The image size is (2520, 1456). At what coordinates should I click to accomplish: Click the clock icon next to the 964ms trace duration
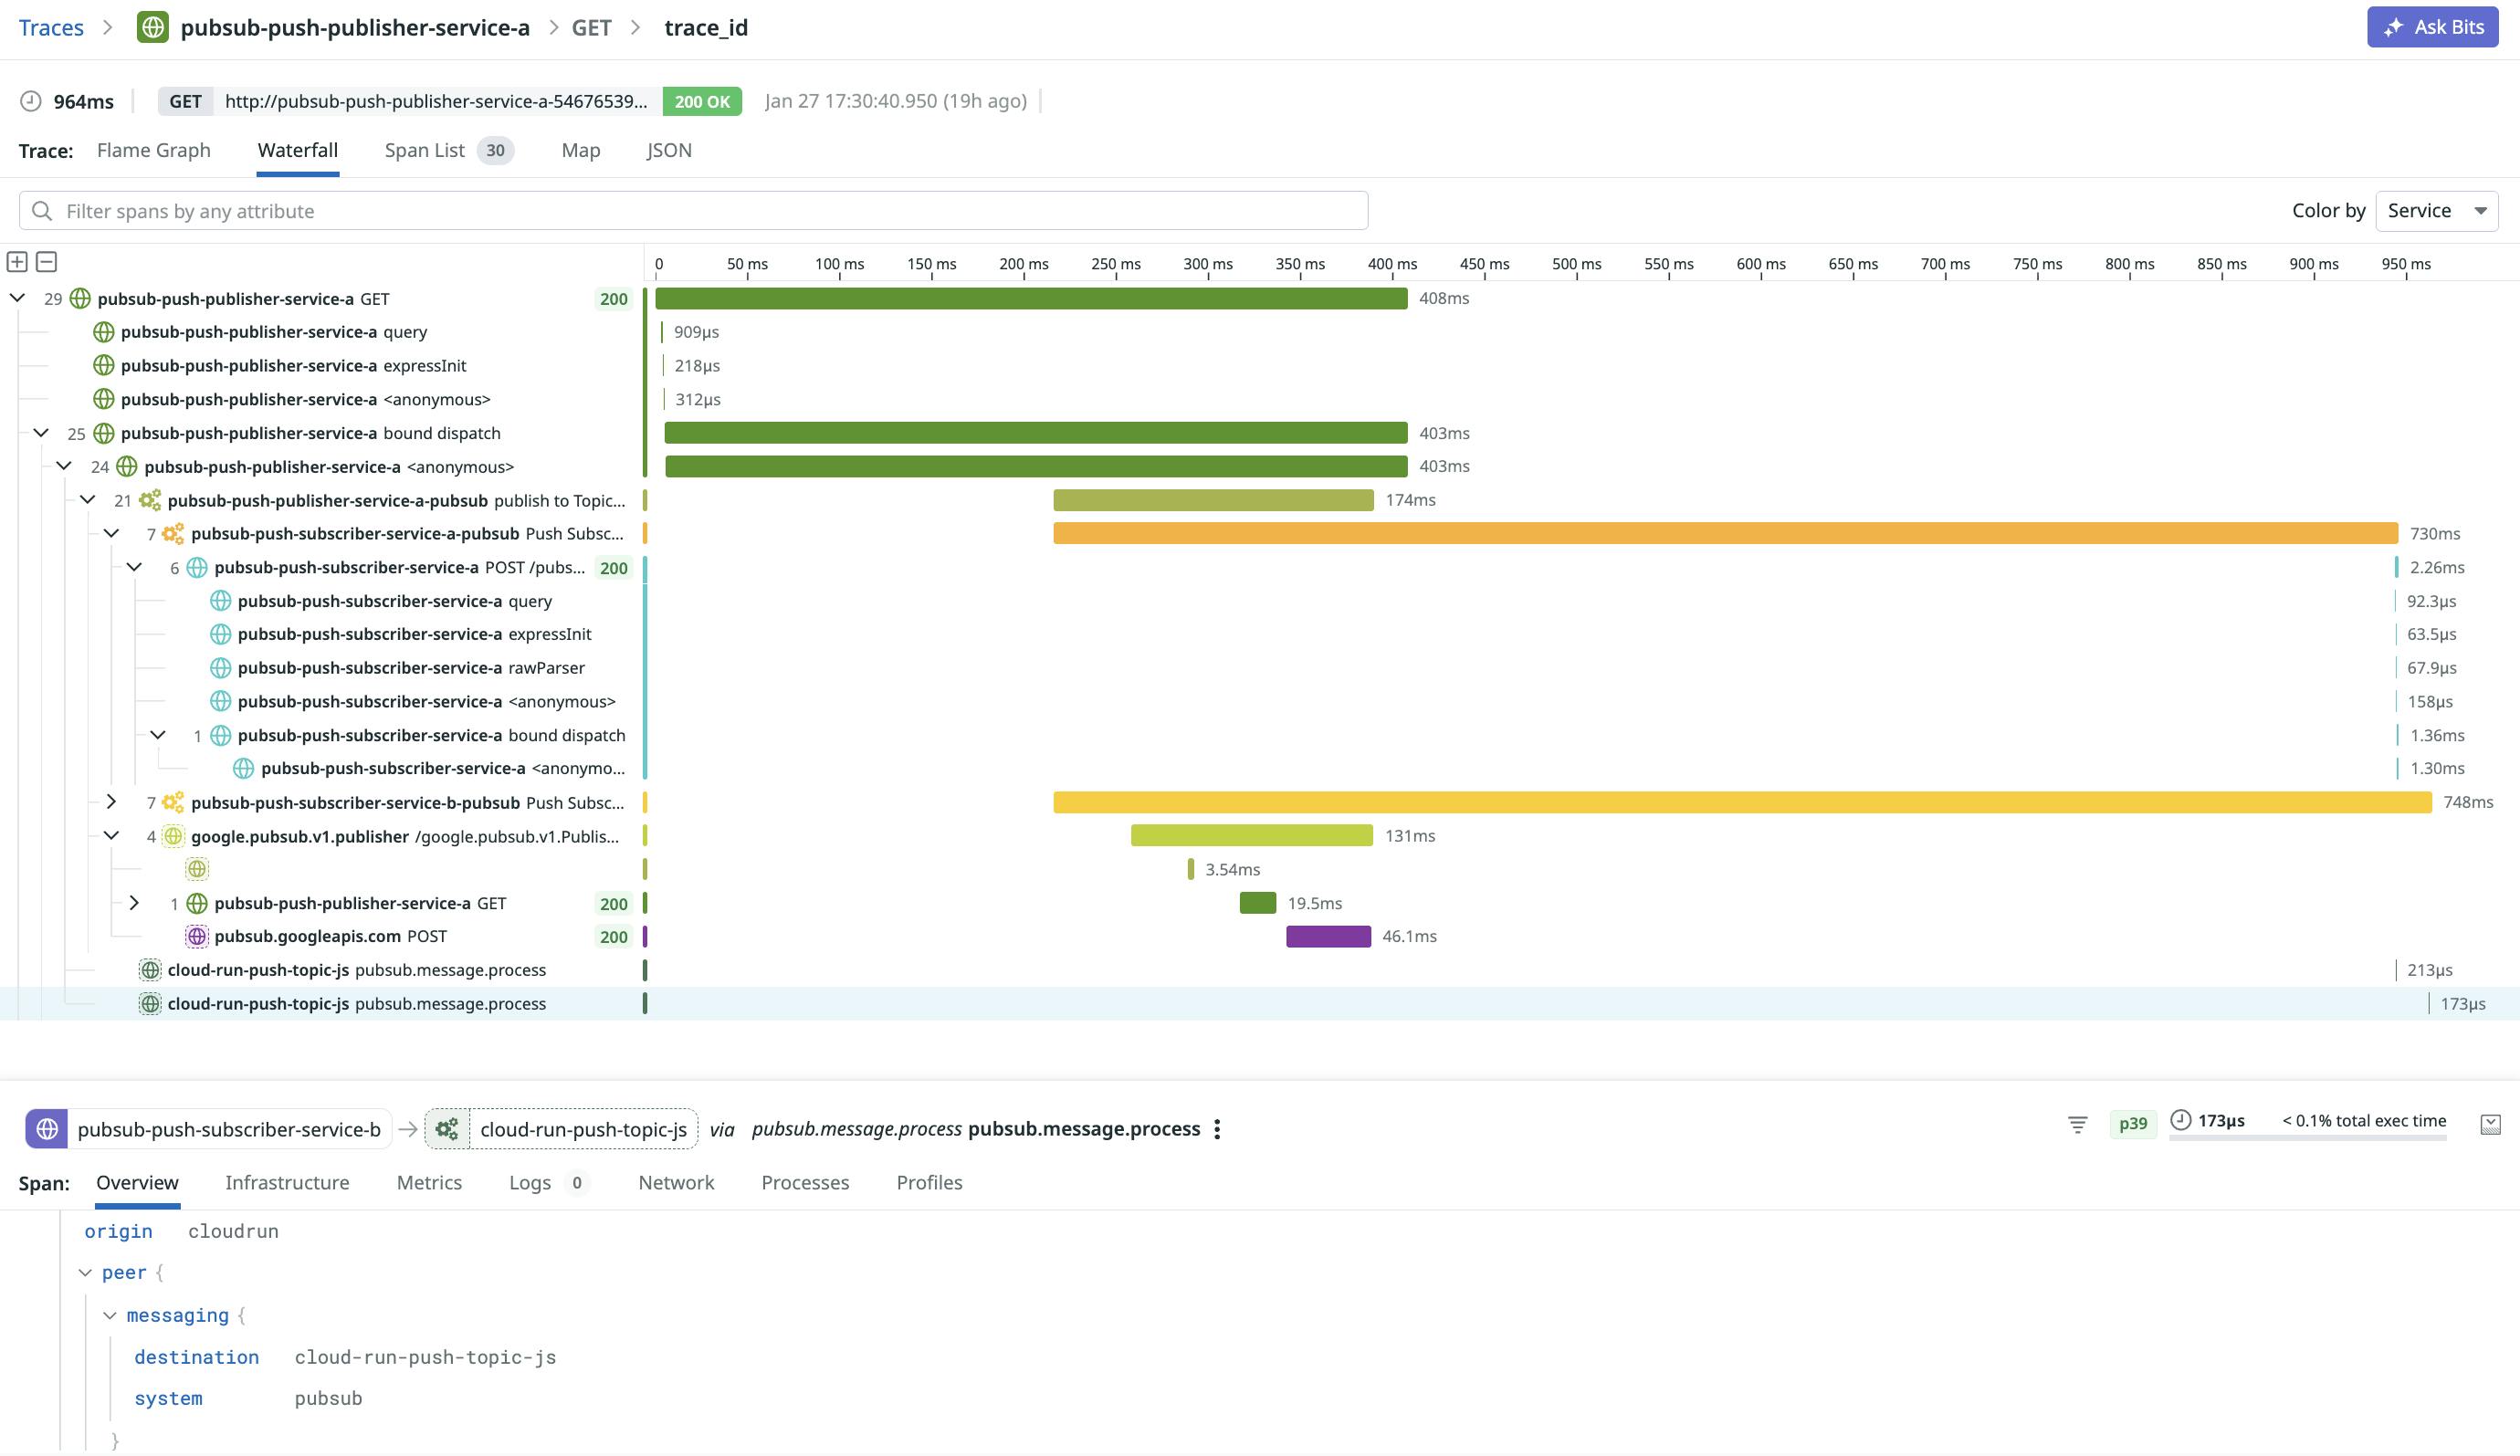coord(30,100)
